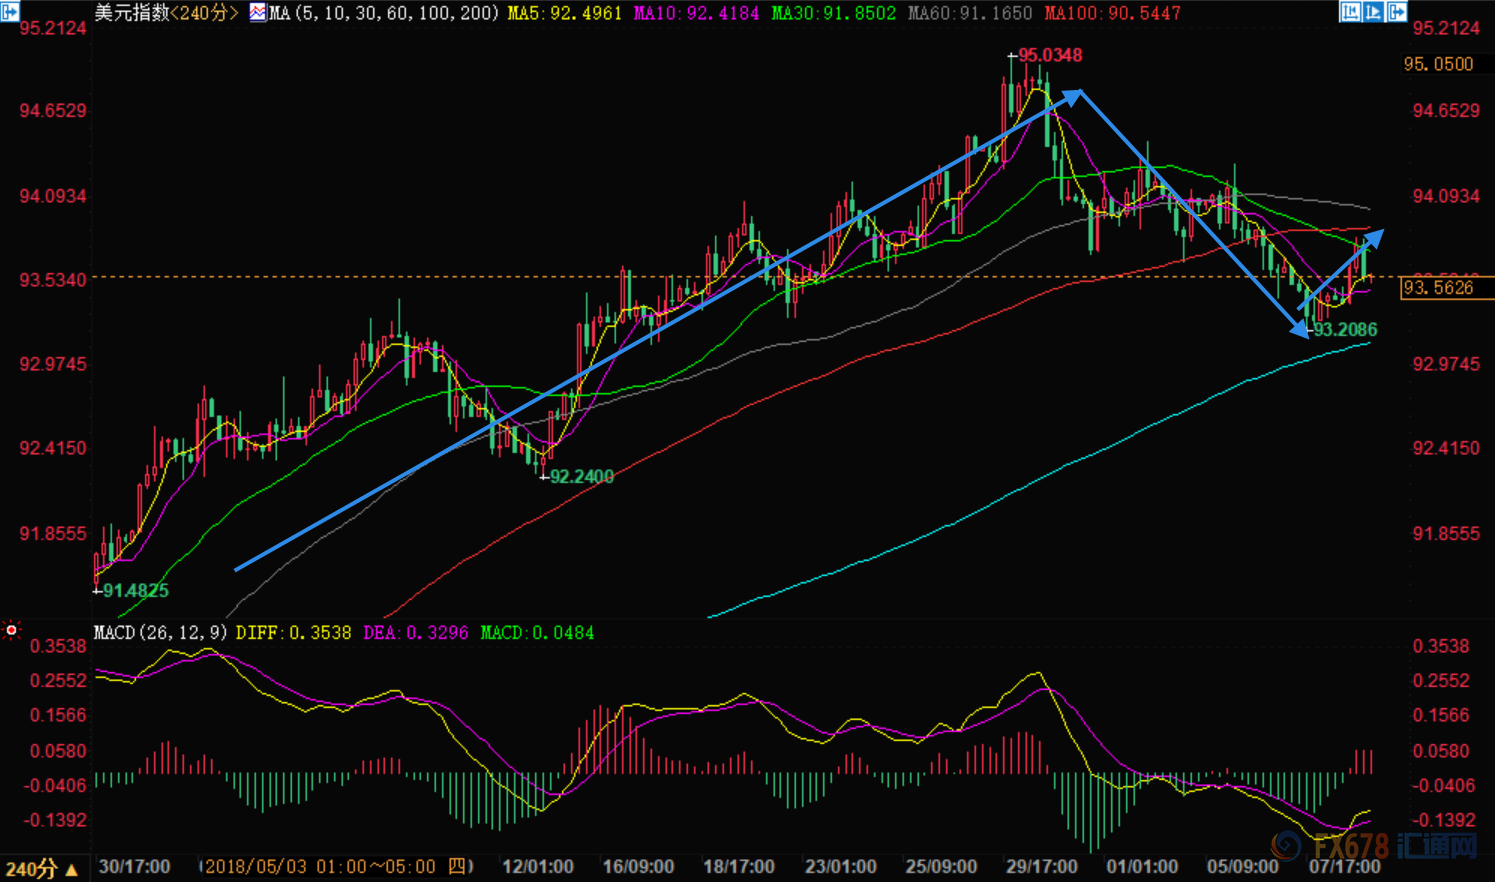Click the MA30 green legend entry

click(x=834, y=13)
